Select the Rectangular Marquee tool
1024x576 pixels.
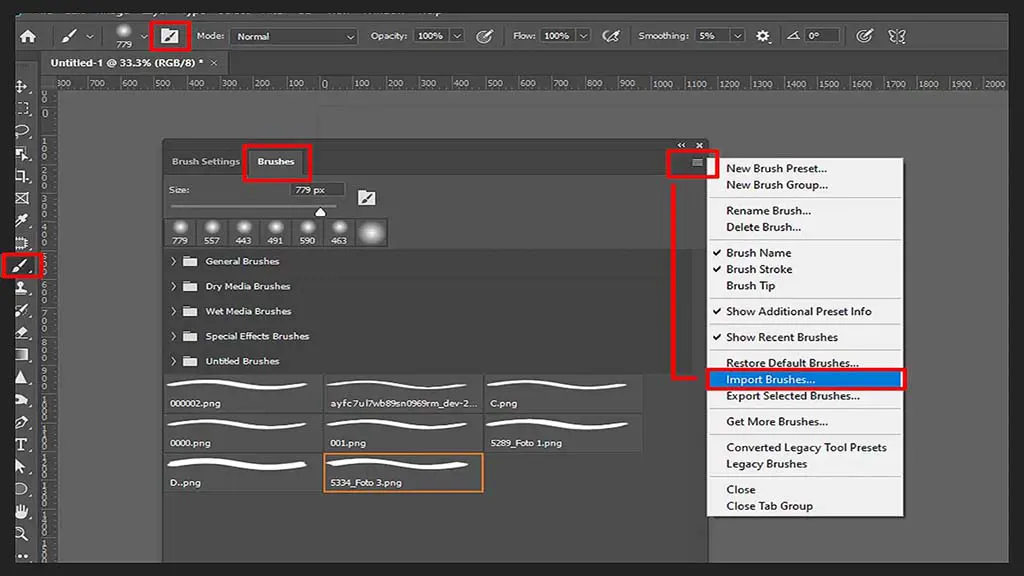point(23,108)
